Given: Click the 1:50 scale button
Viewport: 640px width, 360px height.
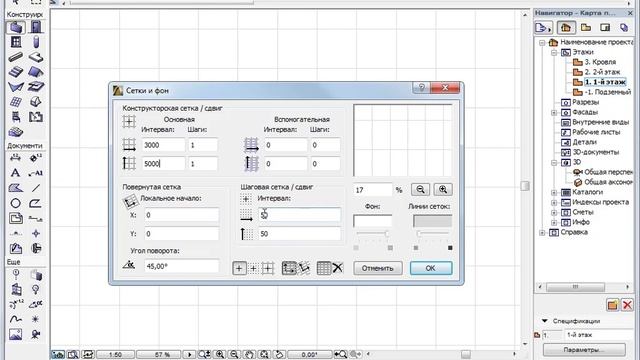Looking at the screenshot, I should 115,354.
